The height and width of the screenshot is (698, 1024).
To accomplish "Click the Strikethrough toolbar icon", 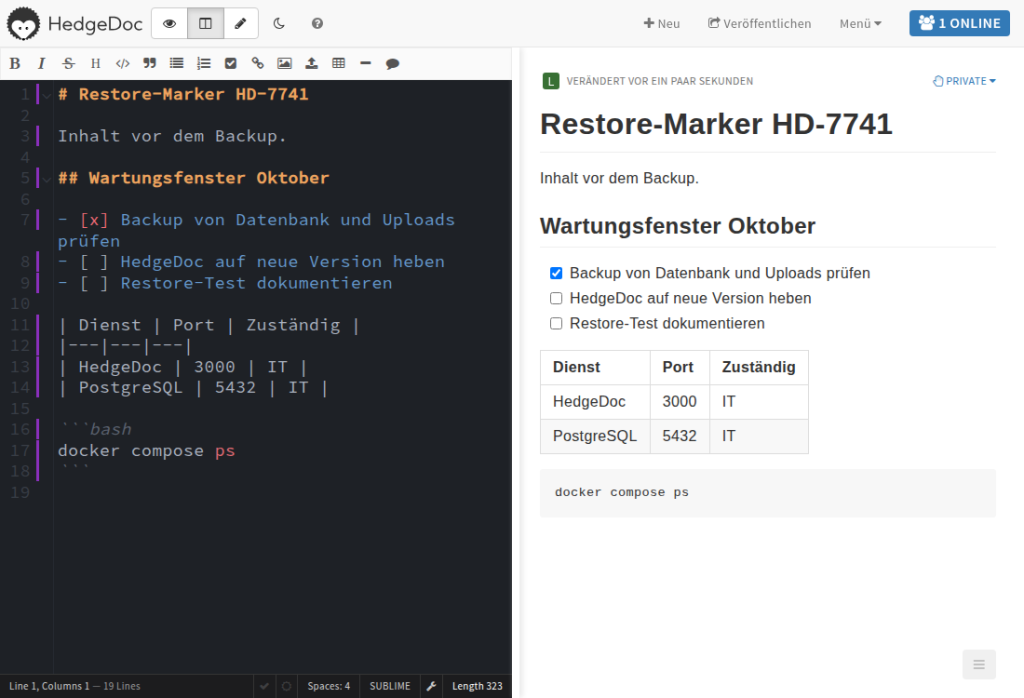I will click(68, 63).
